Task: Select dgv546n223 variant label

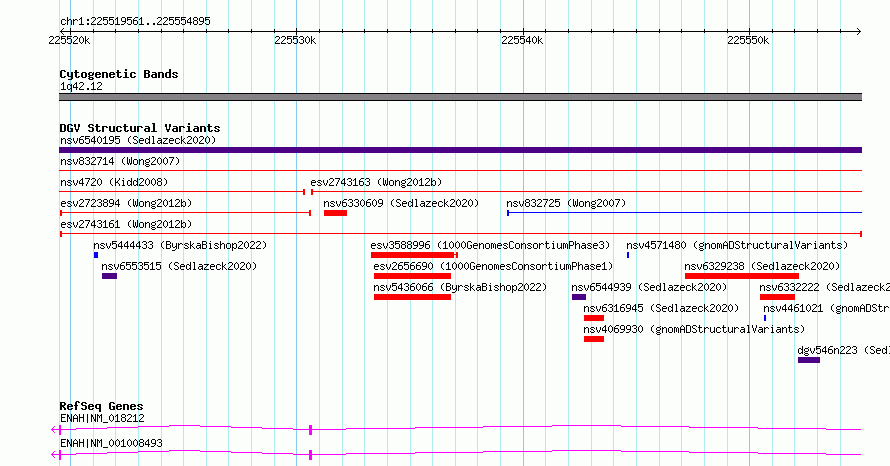Action: tap(843, 350)
